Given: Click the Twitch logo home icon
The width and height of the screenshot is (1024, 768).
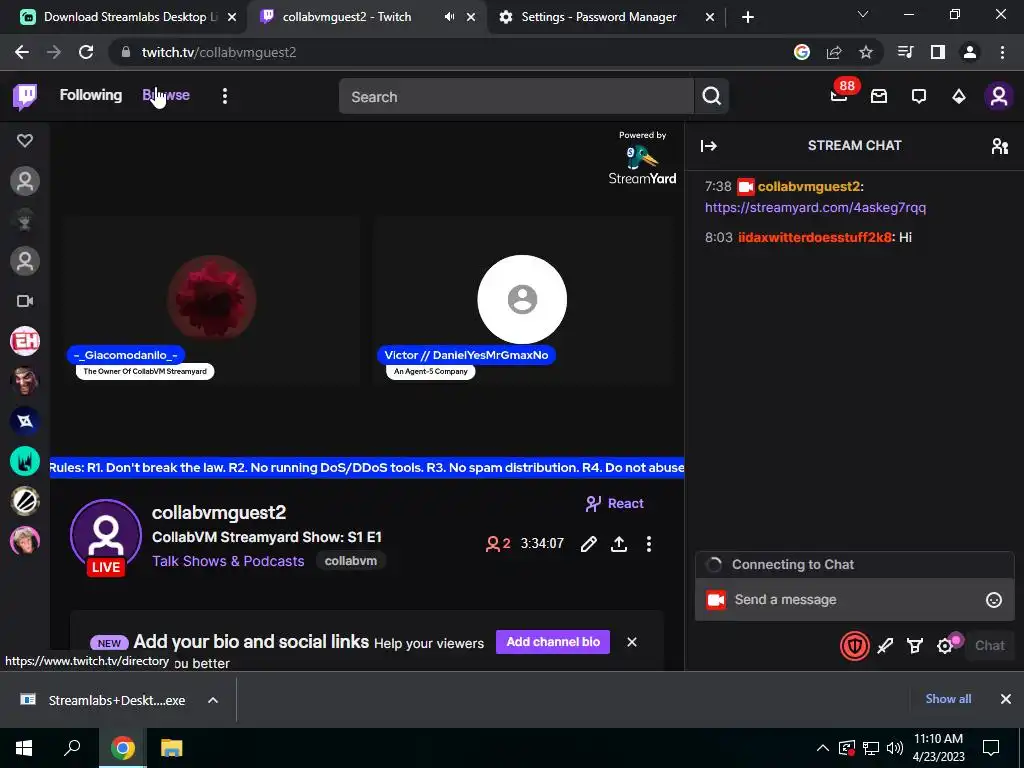Looking at the screenshot, I should click(x=25, y=97).
